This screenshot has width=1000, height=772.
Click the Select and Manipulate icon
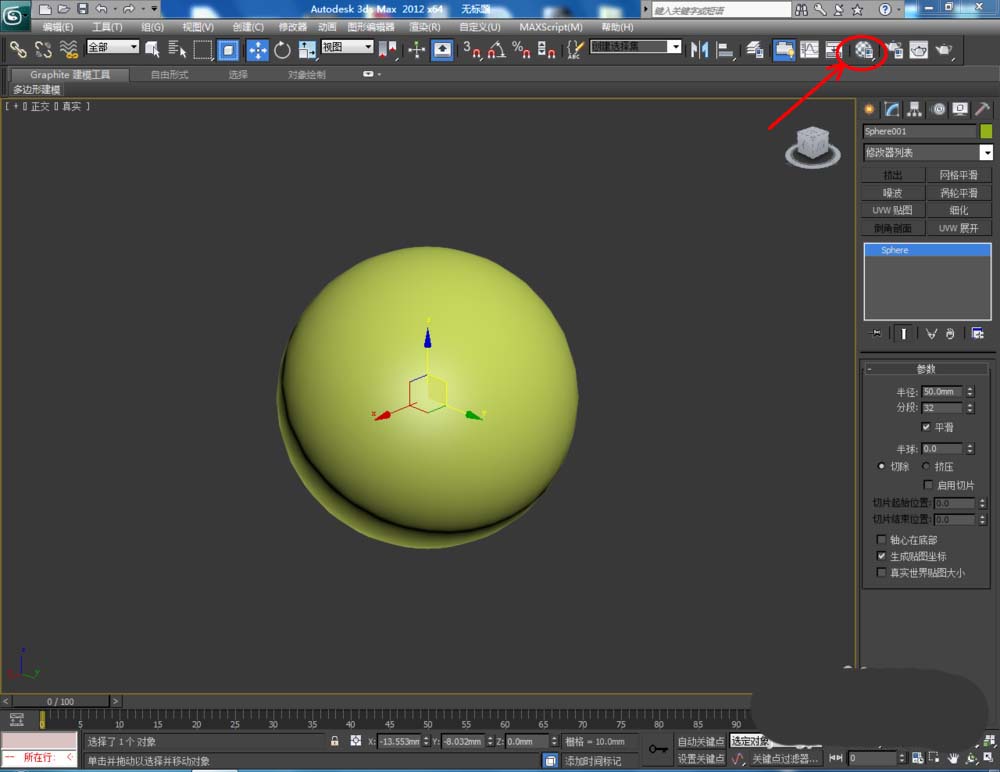(x=416, y=49)
